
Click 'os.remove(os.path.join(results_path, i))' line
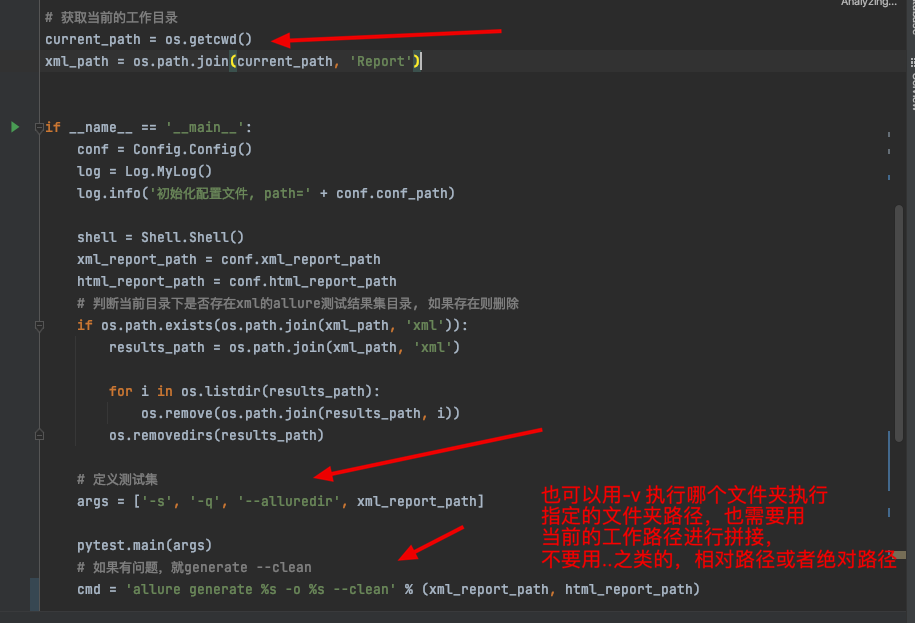point(300,414)
